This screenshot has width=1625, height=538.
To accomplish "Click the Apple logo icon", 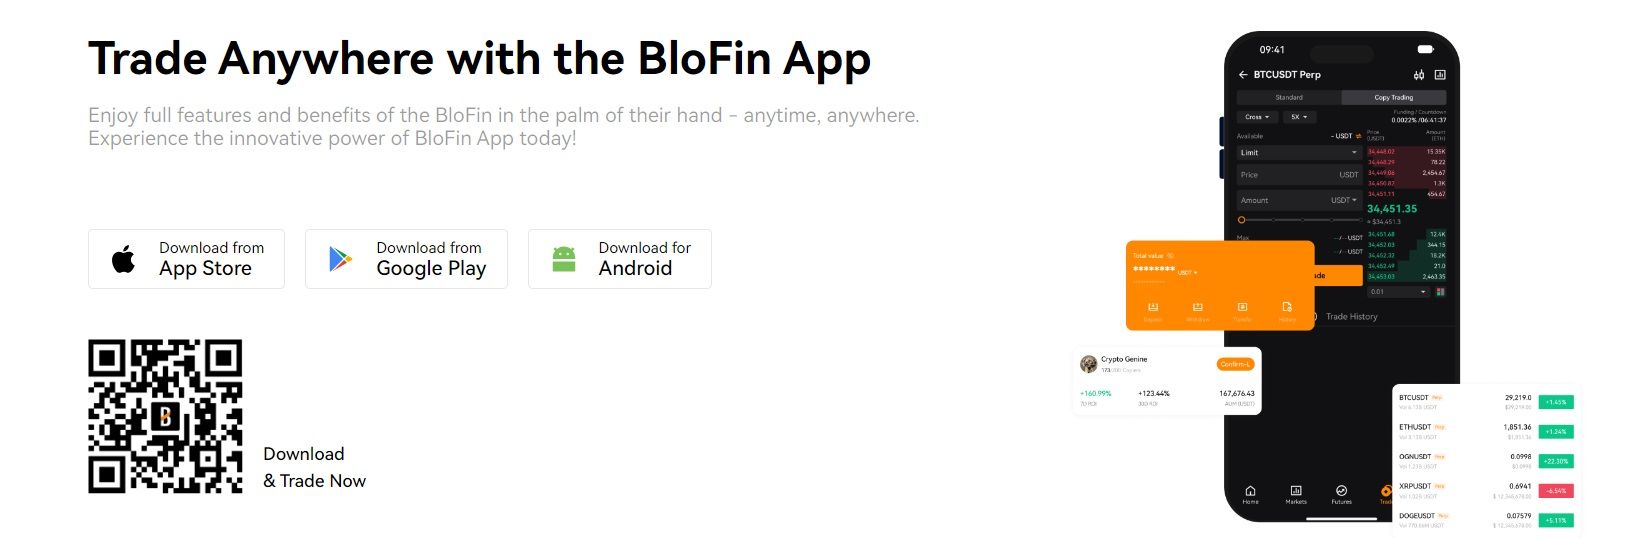I will (x=124, y=260).
